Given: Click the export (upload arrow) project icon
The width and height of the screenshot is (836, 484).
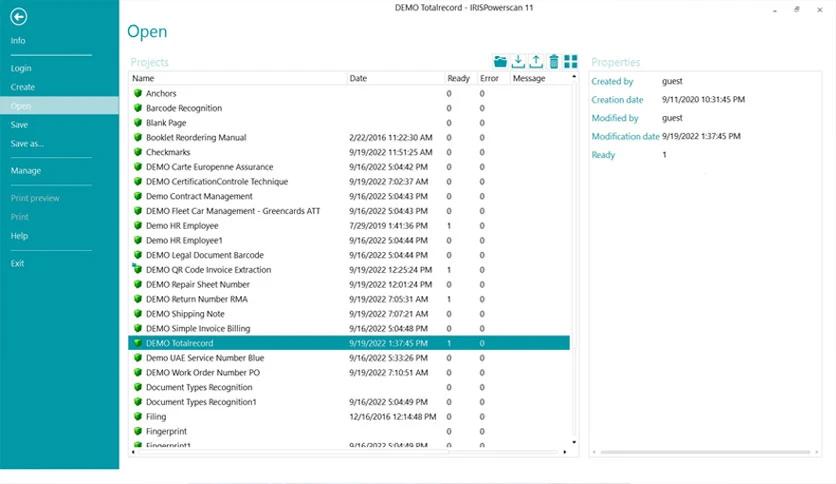Looking at the screenshot, I should coord(536,62).
